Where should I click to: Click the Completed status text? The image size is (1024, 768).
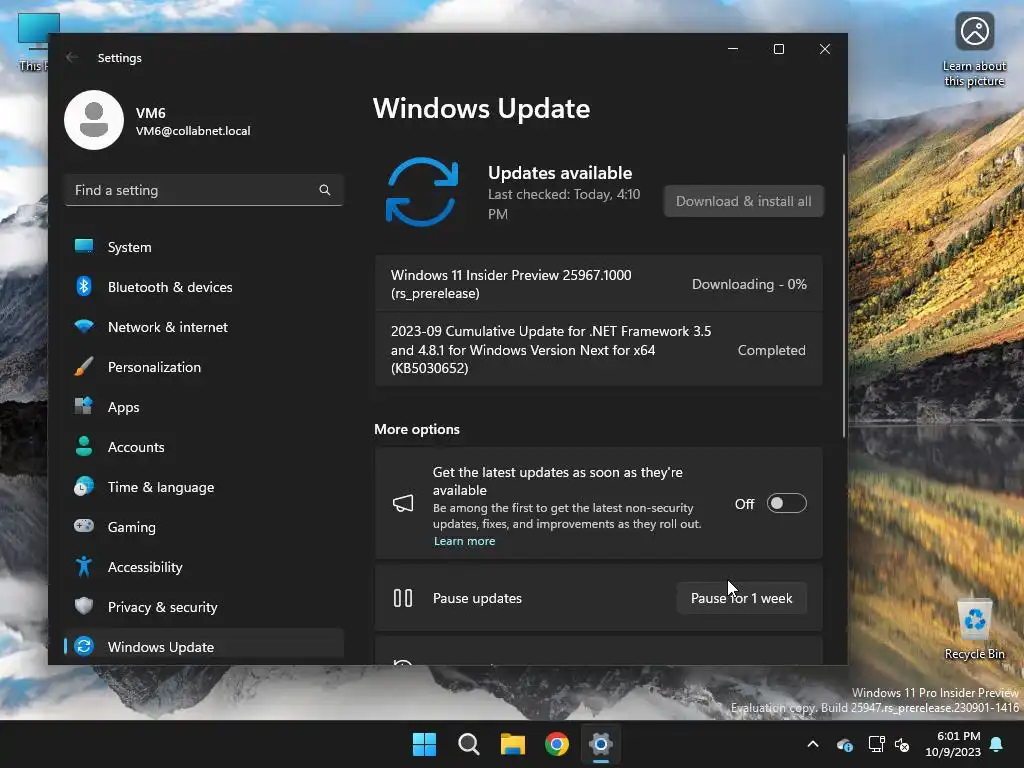(771, 350)
